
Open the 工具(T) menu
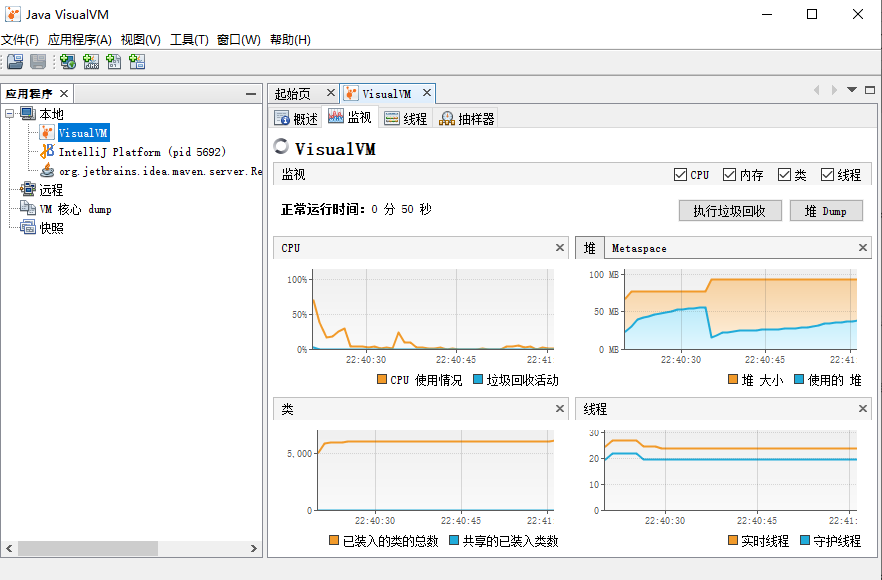point(189,39)
